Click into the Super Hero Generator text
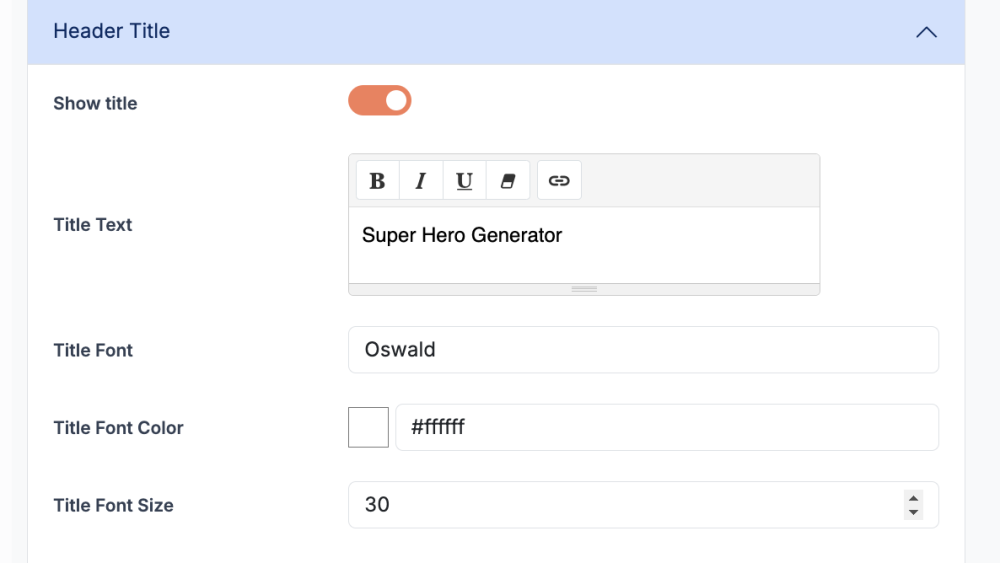1000x563 pixels. [462, 236]
